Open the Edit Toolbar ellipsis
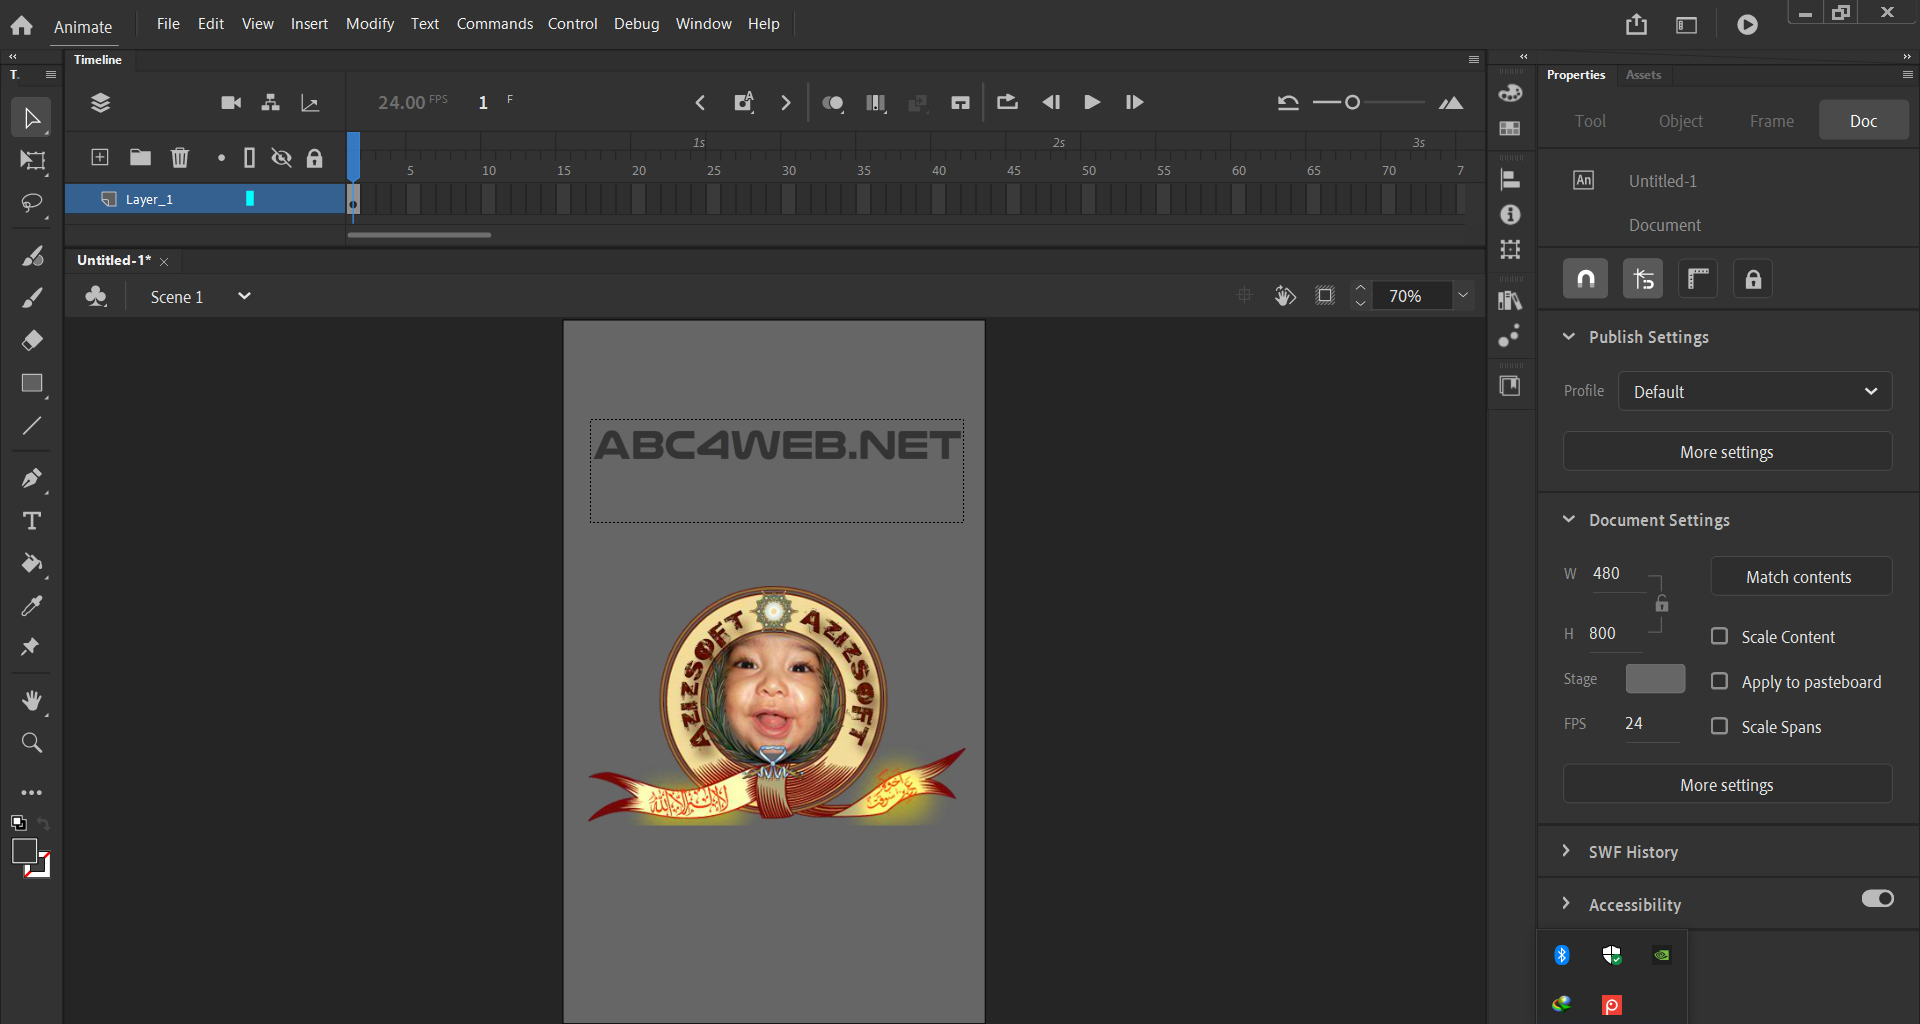1920x1024 pixels. (32, 793)
